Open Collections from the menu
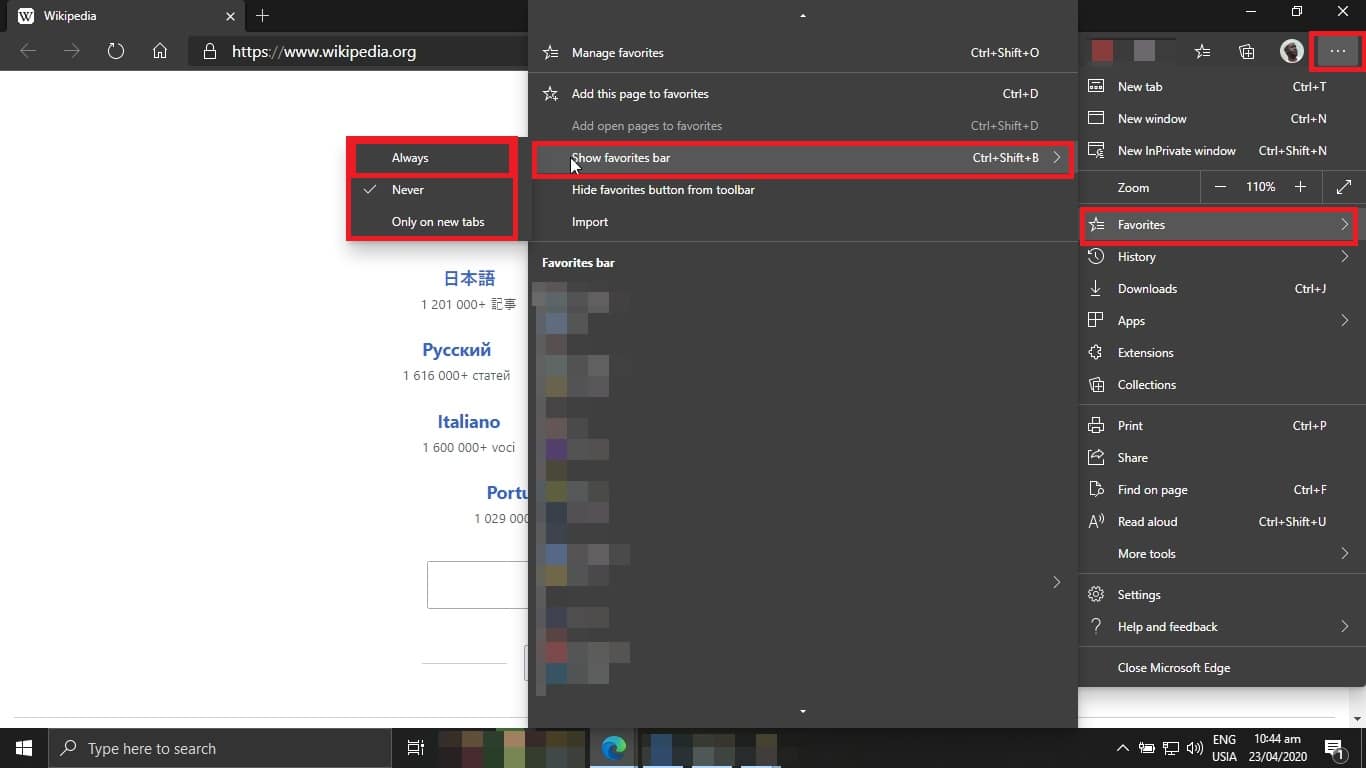 pyautogui.click(x=1222, y=385)
